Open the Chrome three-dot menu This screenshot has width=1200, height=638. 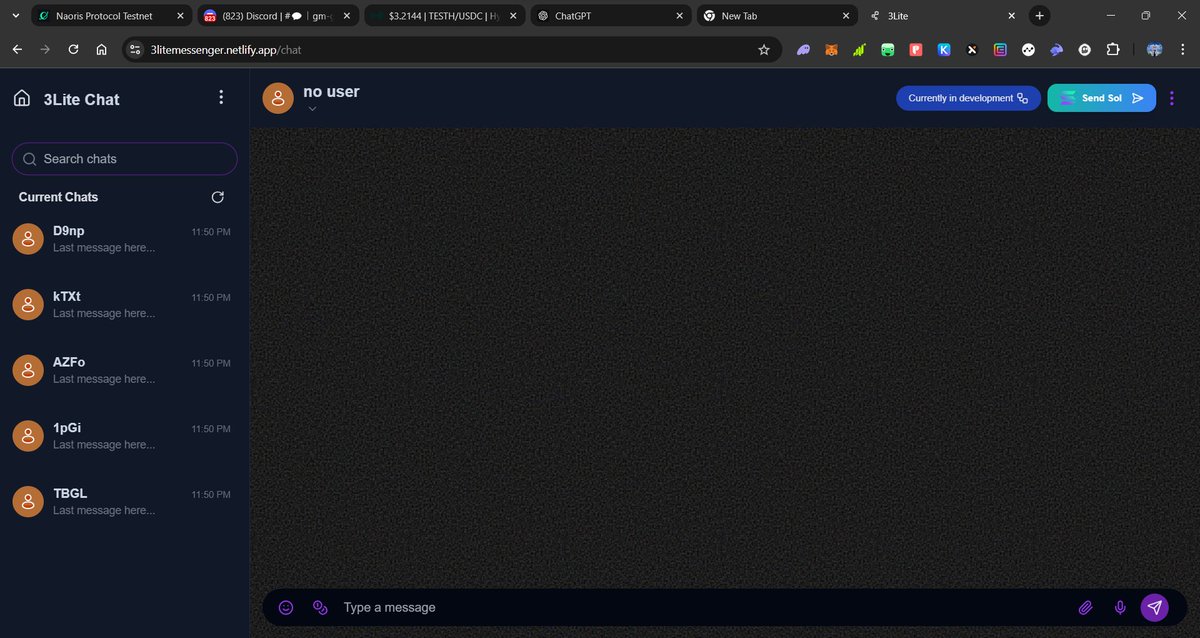pyautogui.click(x=1182, y=50)
